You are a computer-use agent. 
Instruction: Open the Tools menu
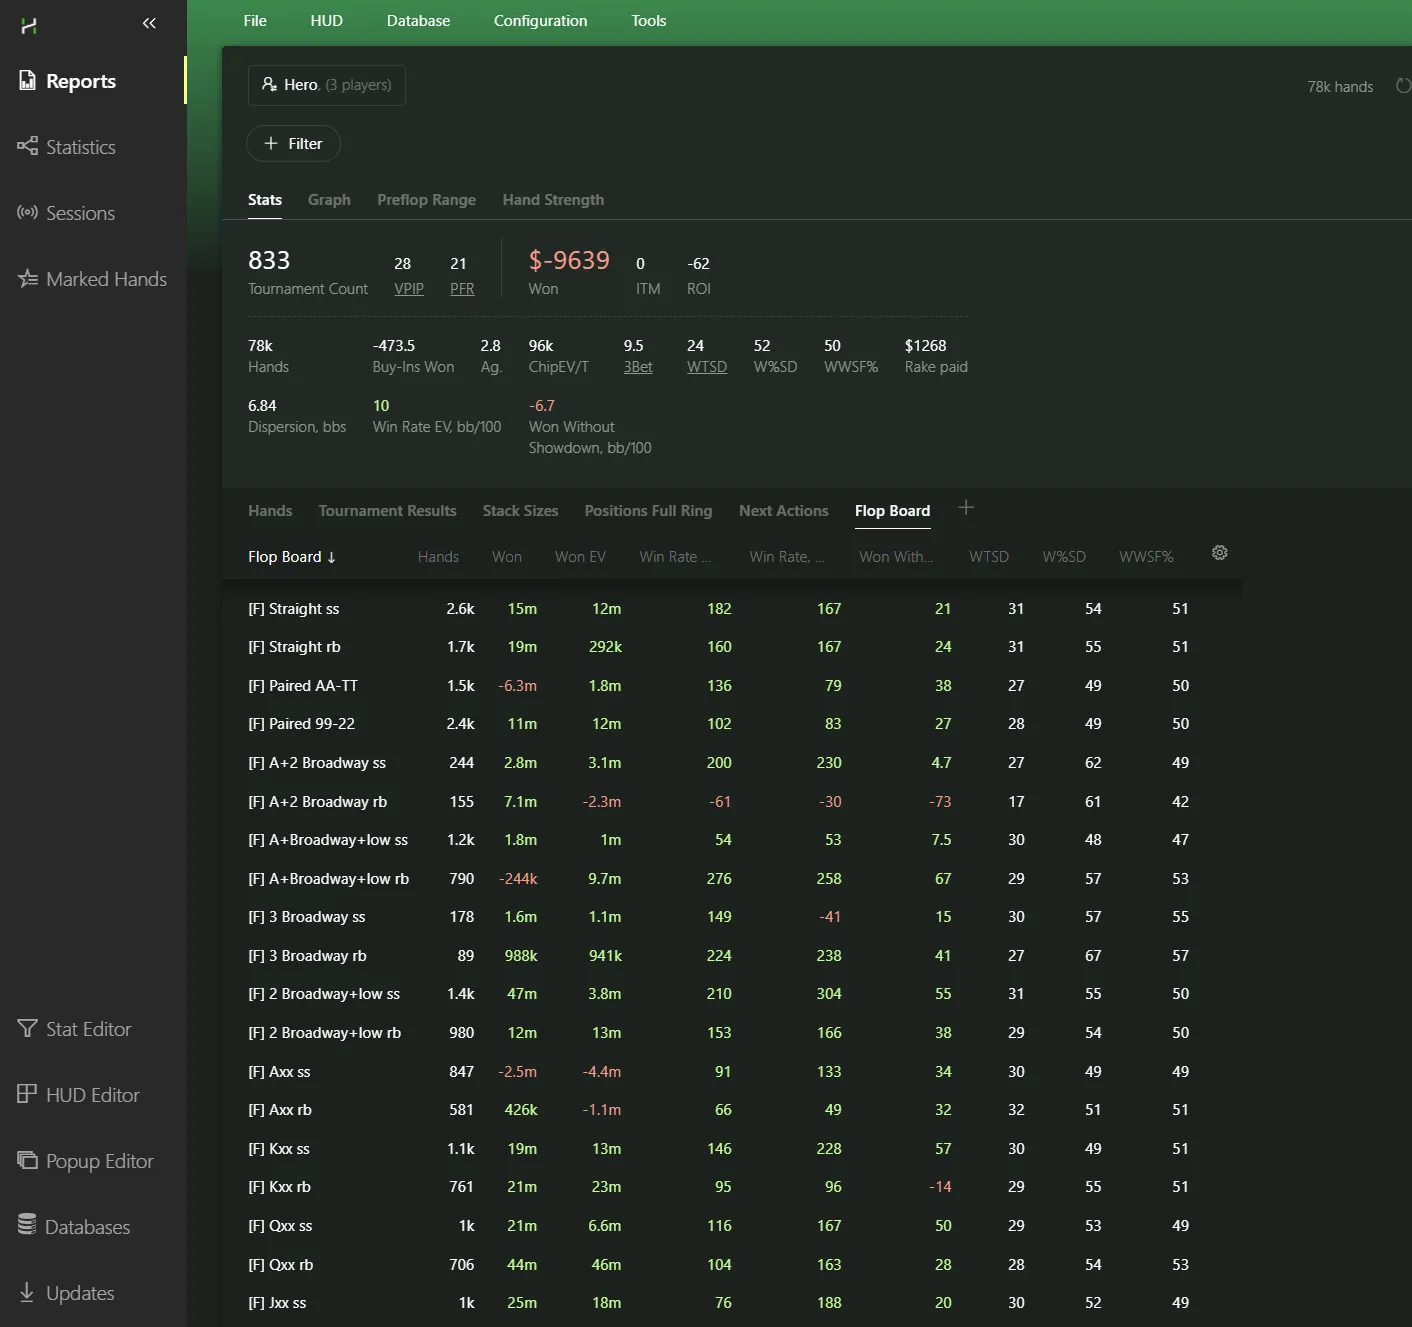click(648, 21)
